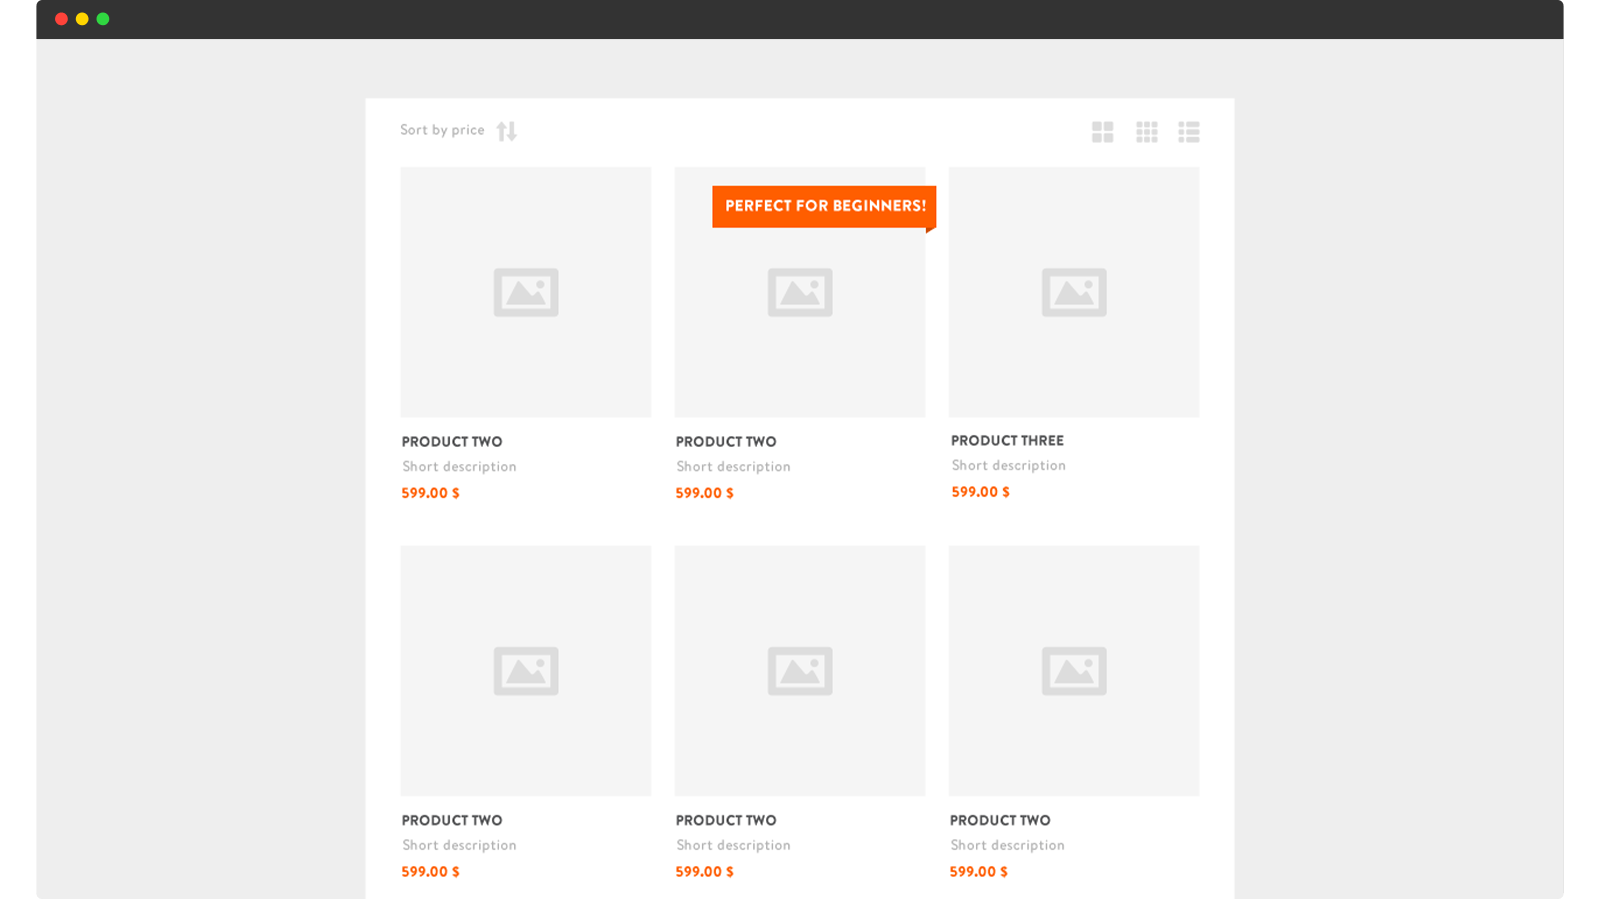The image size is (1600, 900).
Task: Click the green maximize window button
Action: click(103, 19)
